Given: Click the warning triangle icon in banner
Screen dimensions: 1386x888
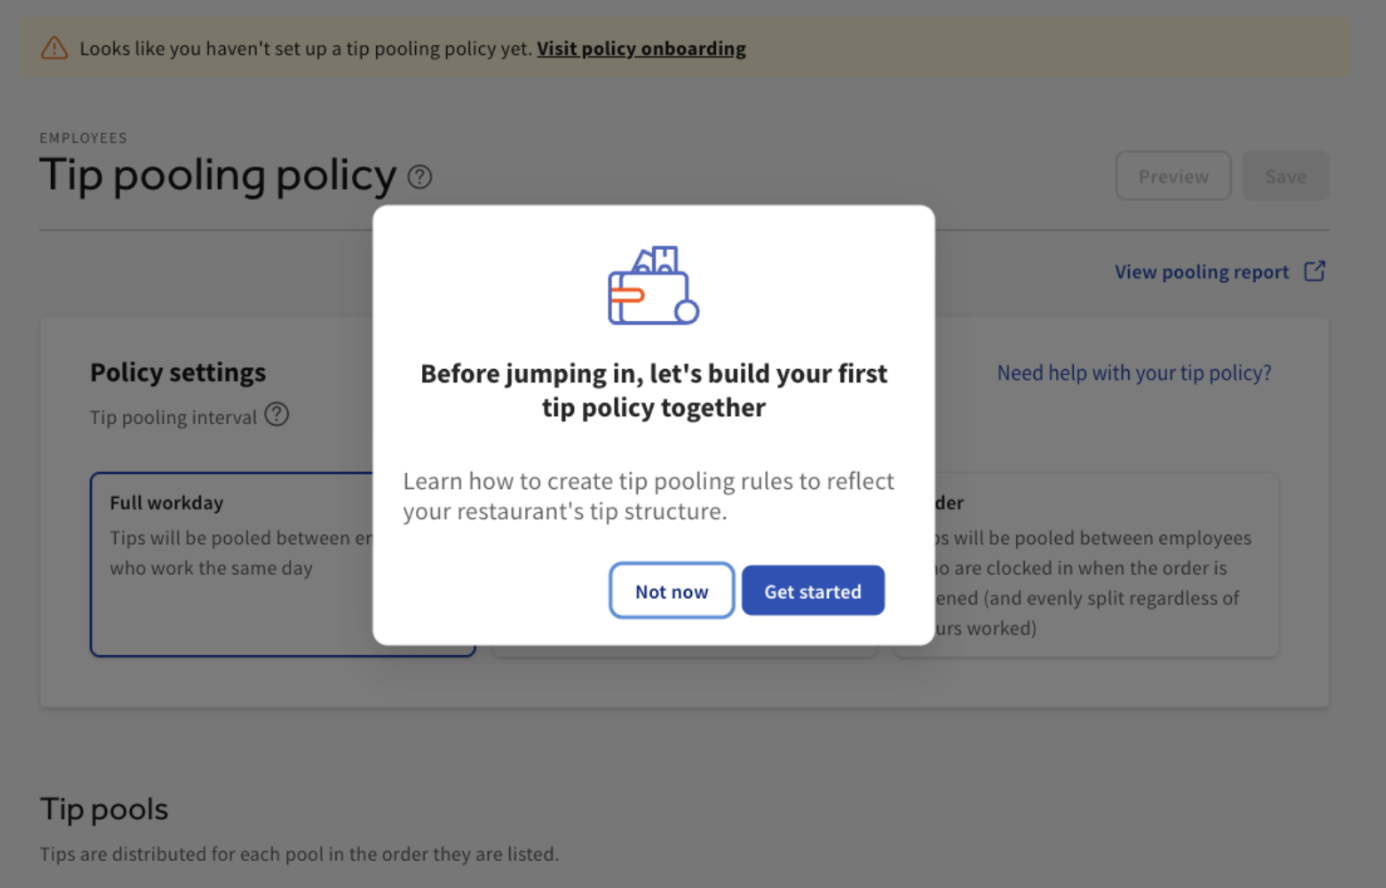Looking at the screenshot, I should click(x=54, y=48).
